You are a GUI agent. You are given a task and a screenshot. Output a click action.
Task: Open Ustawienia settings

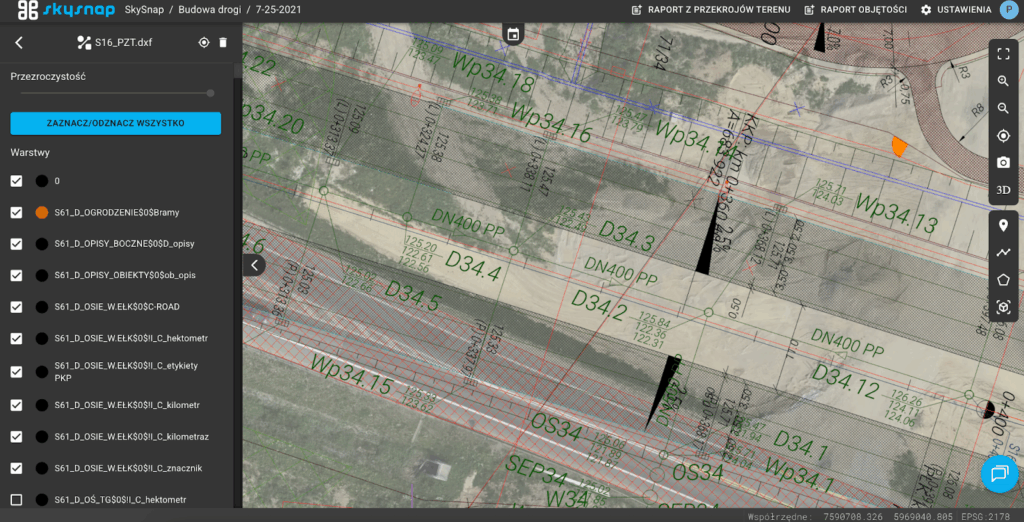tap(955, 10)
